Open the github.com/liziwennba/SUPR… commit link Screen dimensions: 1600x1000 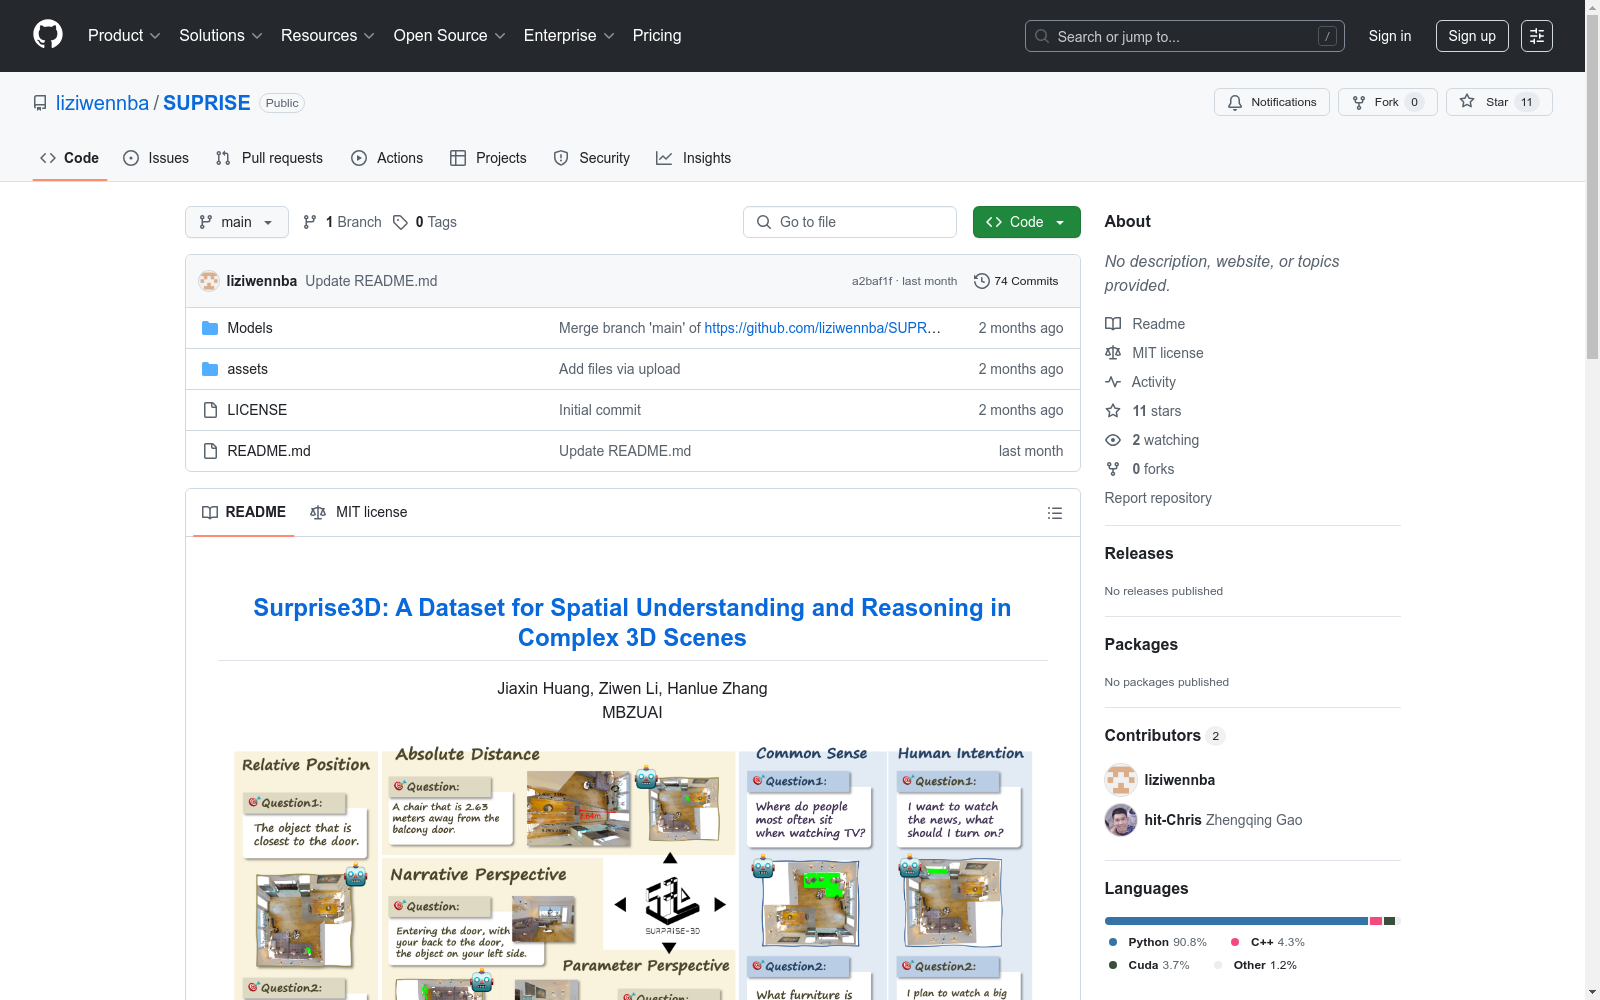pos(823,328)
